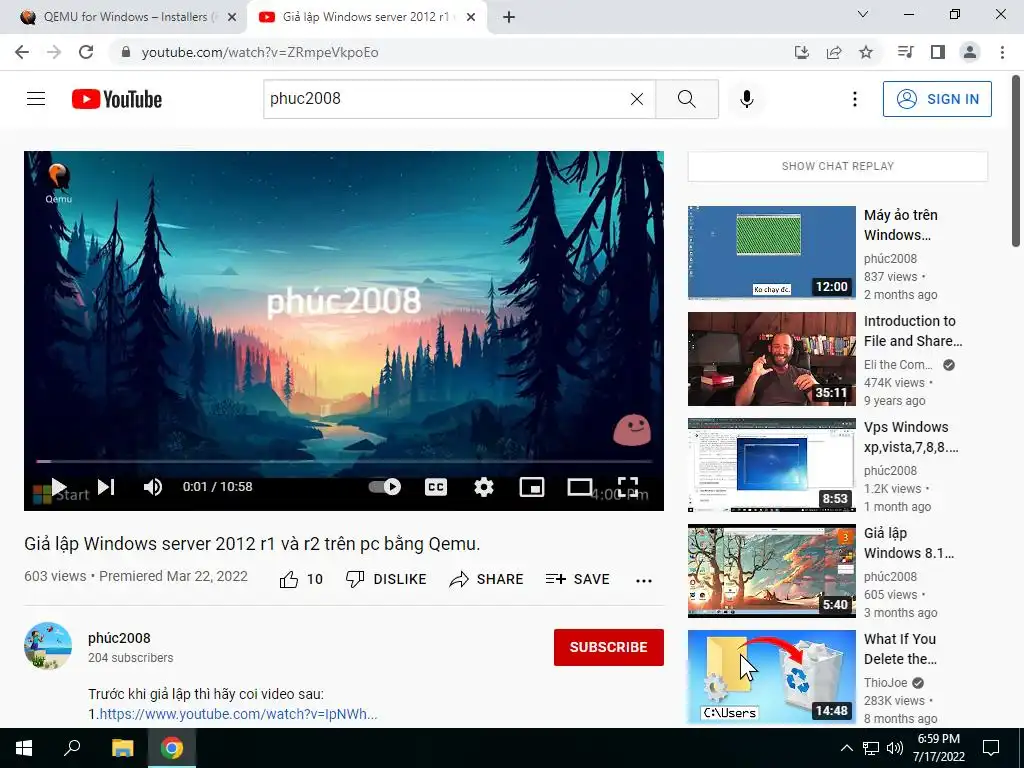Open a new browser tab
Screen dimensions: 1024x768
[x=509, y=17]
